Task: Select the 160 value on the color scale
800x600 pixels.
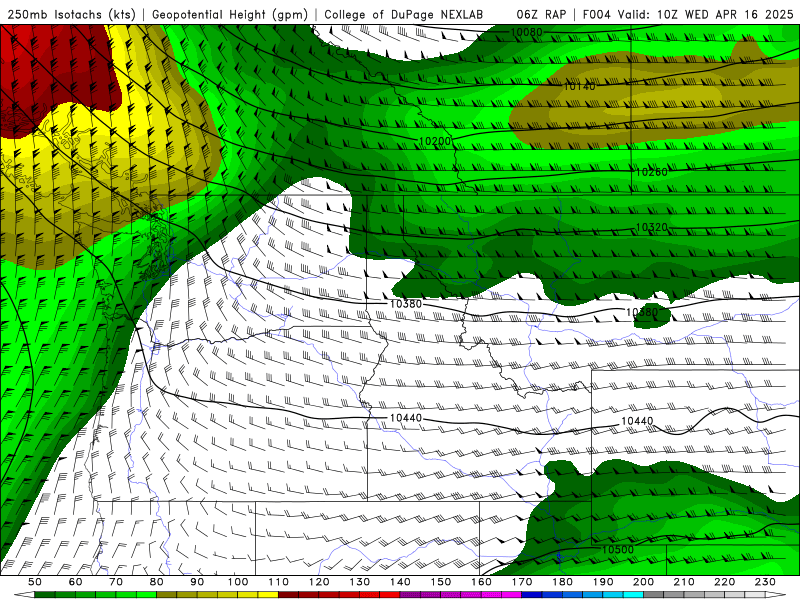Action: [x=481, y=582]
